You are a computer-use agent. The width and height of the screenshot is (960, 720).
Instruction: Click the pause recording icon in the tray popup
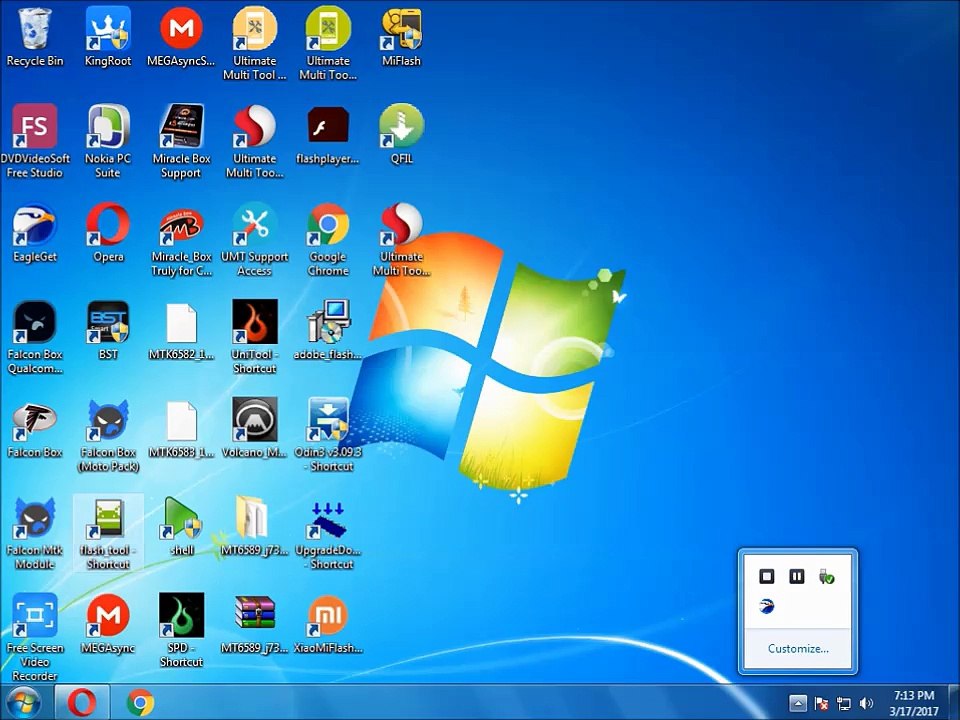tap(797, 576)
